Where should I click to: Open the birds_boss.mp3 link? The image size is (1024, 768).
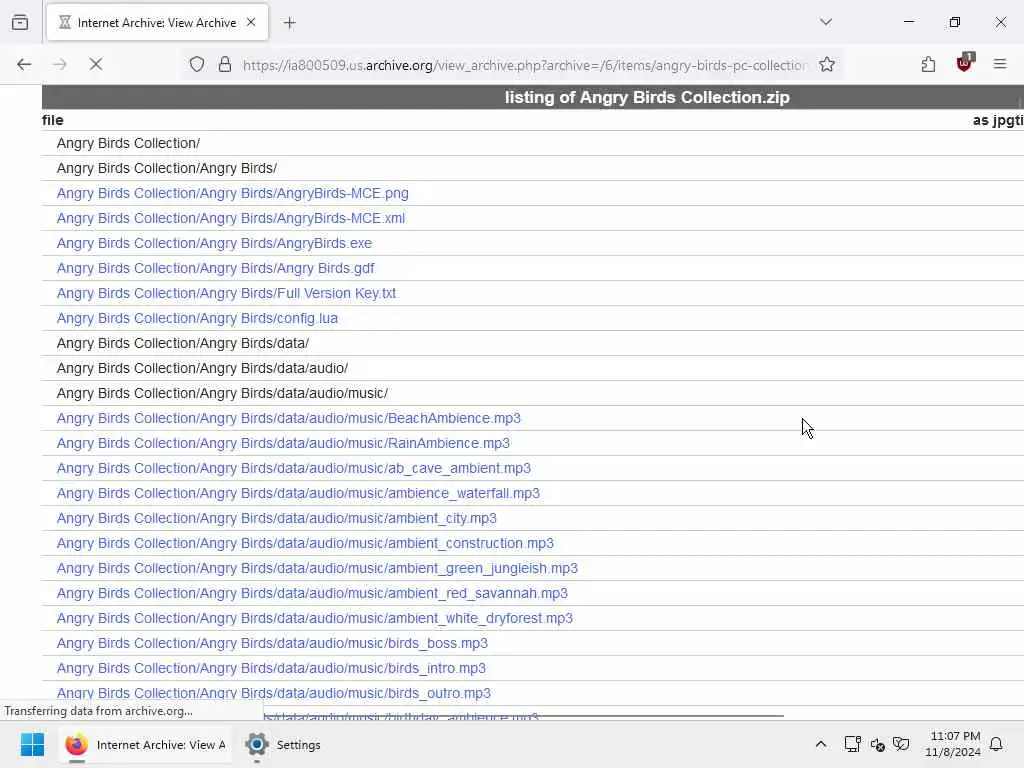(272, 643)
